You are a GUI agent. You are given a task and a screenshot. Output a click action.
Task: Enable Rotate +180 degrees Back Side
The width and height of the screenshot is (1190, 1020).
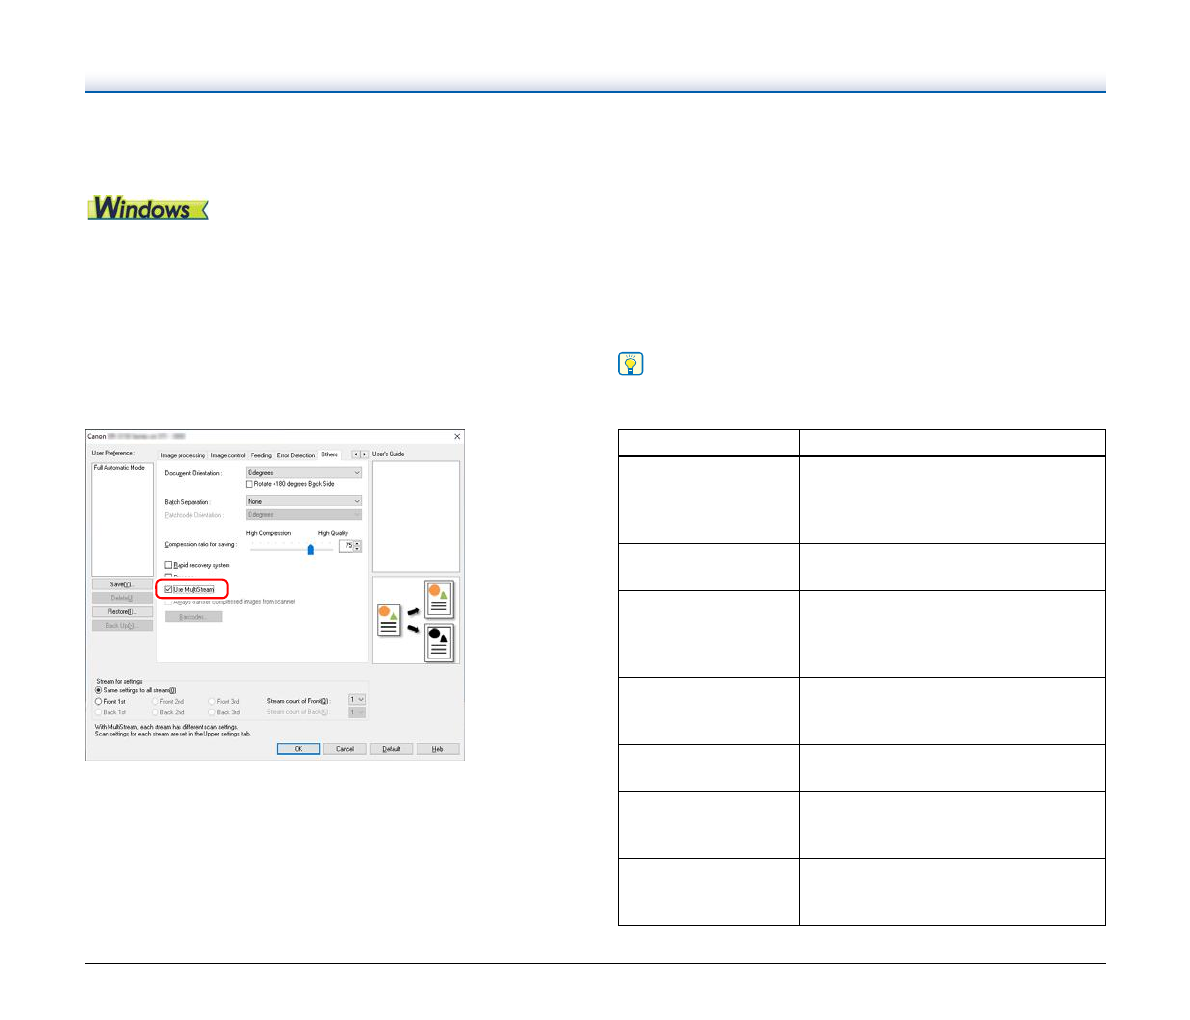pyautogui.click(x=250, y=484)
